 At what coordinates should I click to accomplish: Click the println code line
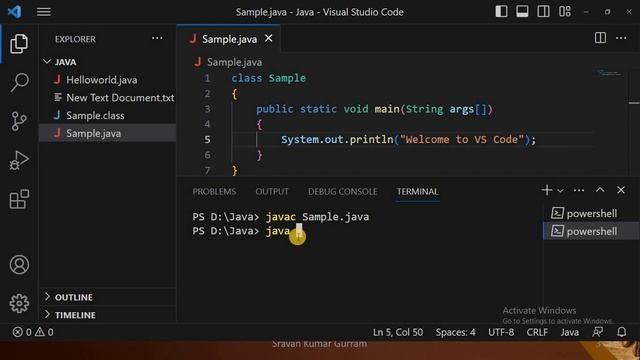(x=408, y=140)
